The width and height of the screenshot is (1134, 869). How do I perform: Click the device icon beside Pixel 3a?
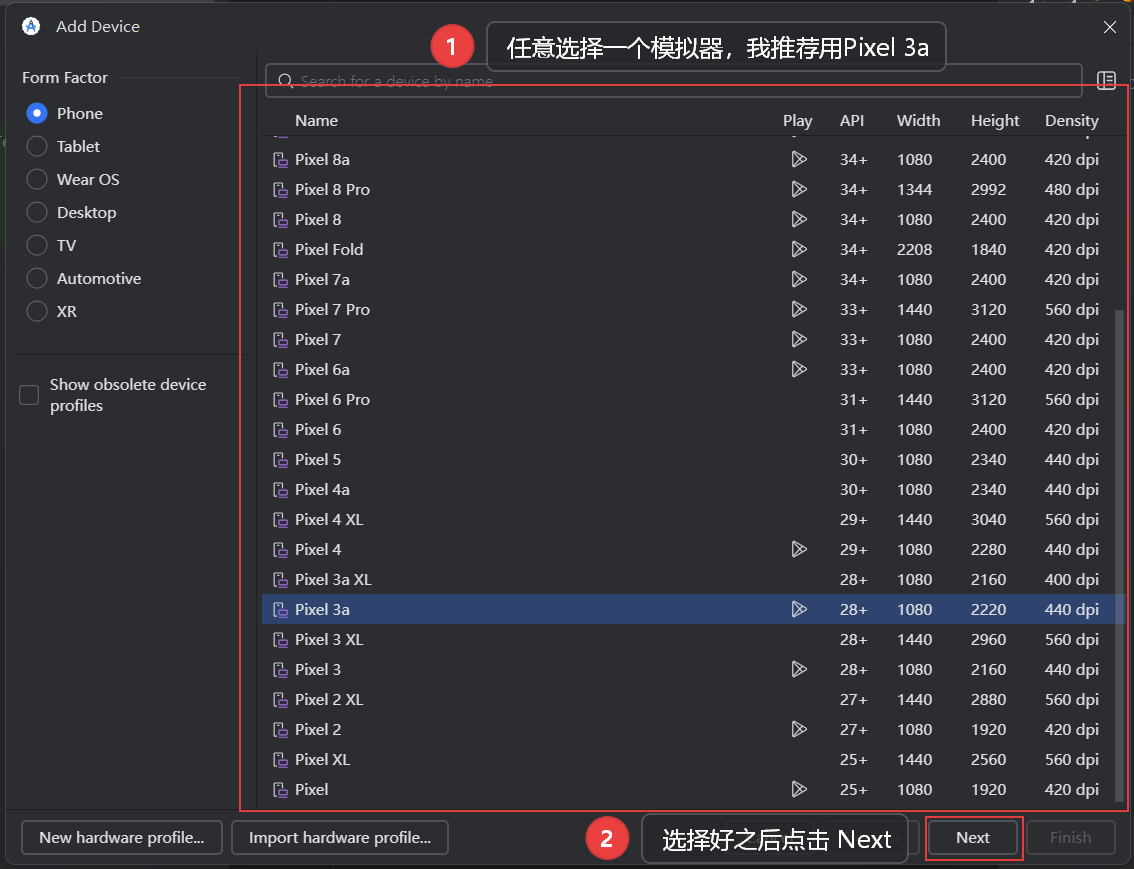281,609
